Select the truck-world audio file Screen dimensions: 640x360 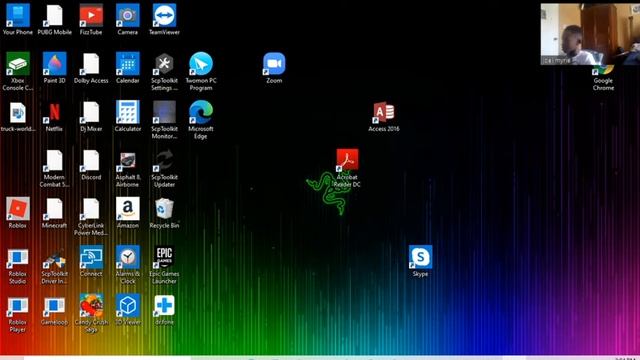tap(18, 112)
